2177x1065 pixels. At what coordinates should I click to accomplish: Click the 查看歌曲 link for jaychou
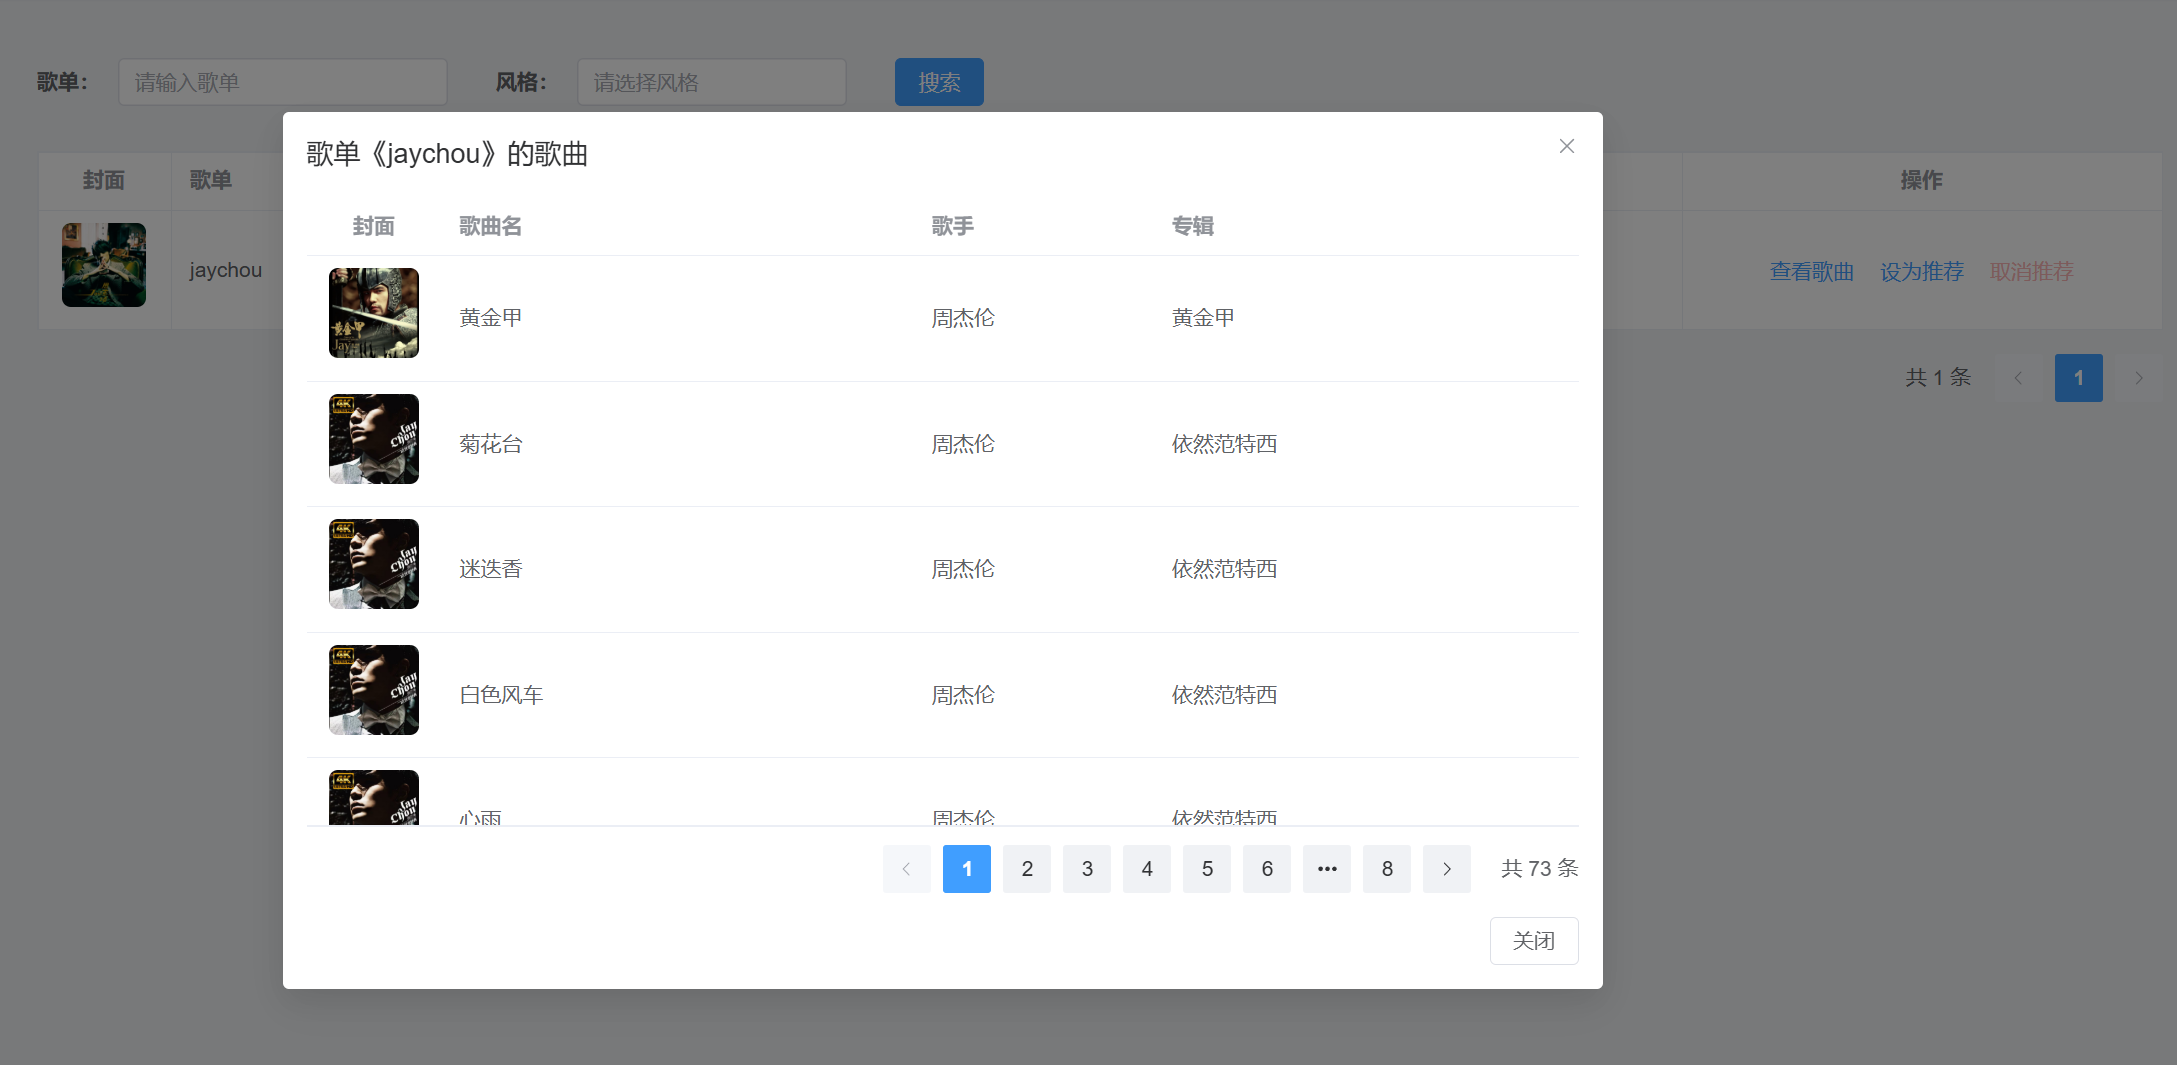(x=1811, y=271)
